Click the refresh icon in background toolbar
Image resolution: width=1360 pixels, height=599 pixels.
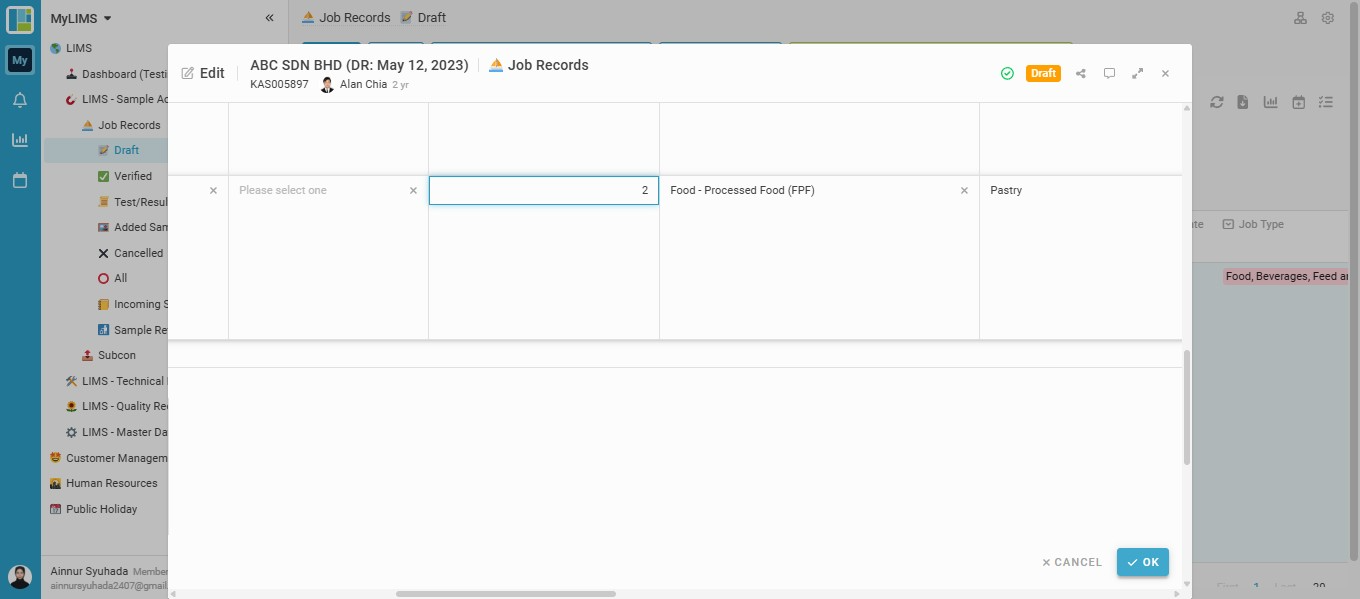1217,102
